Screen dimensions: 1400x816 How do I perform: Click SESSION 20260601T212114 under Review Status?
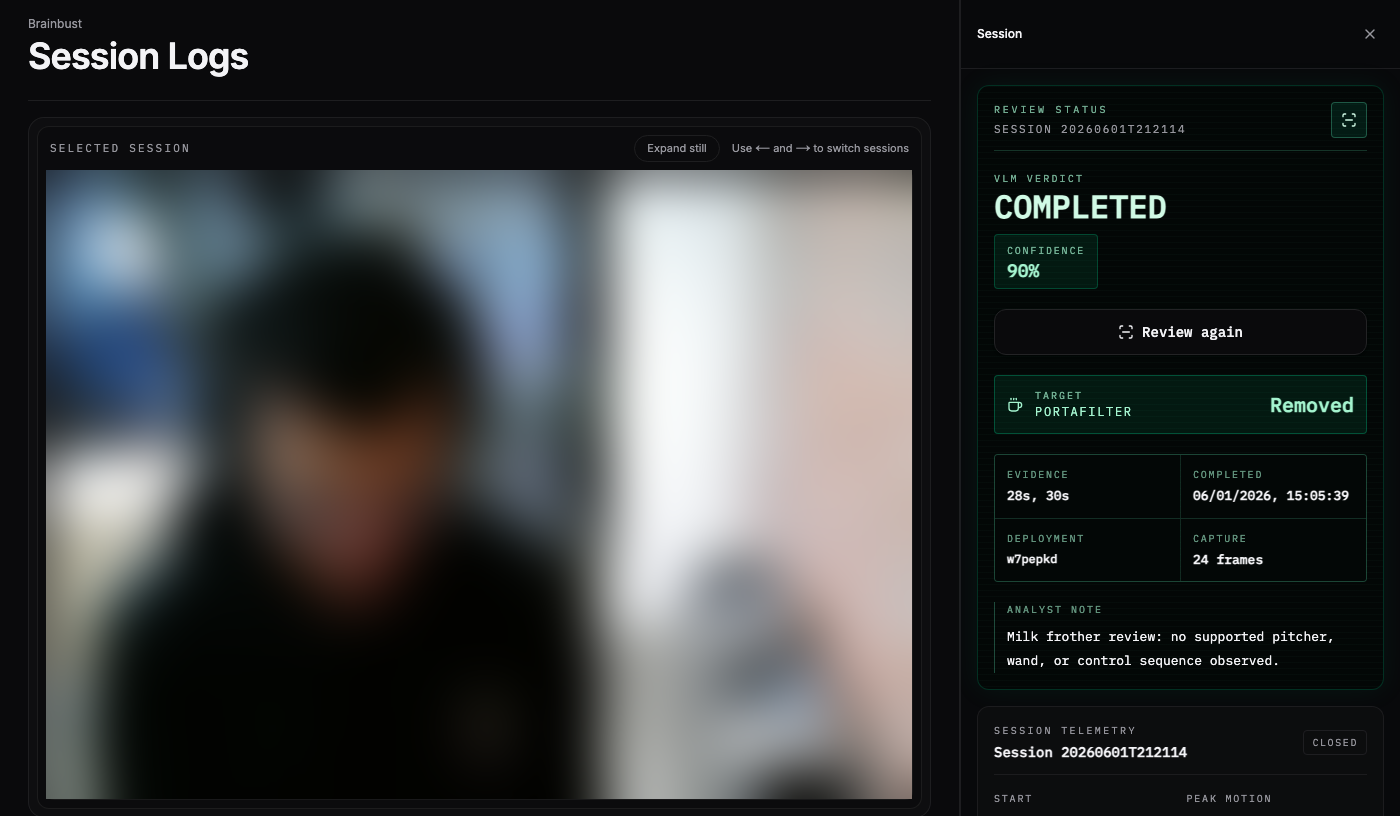tap(1090, 129)
